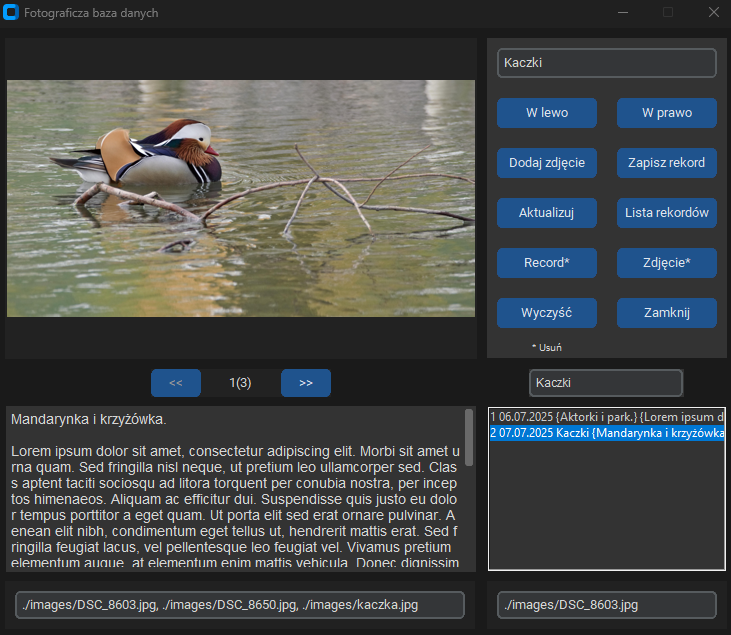The width and height of the screenshot is (731, 635).
Task: Click the image paths list field
Action: (240, 605)
